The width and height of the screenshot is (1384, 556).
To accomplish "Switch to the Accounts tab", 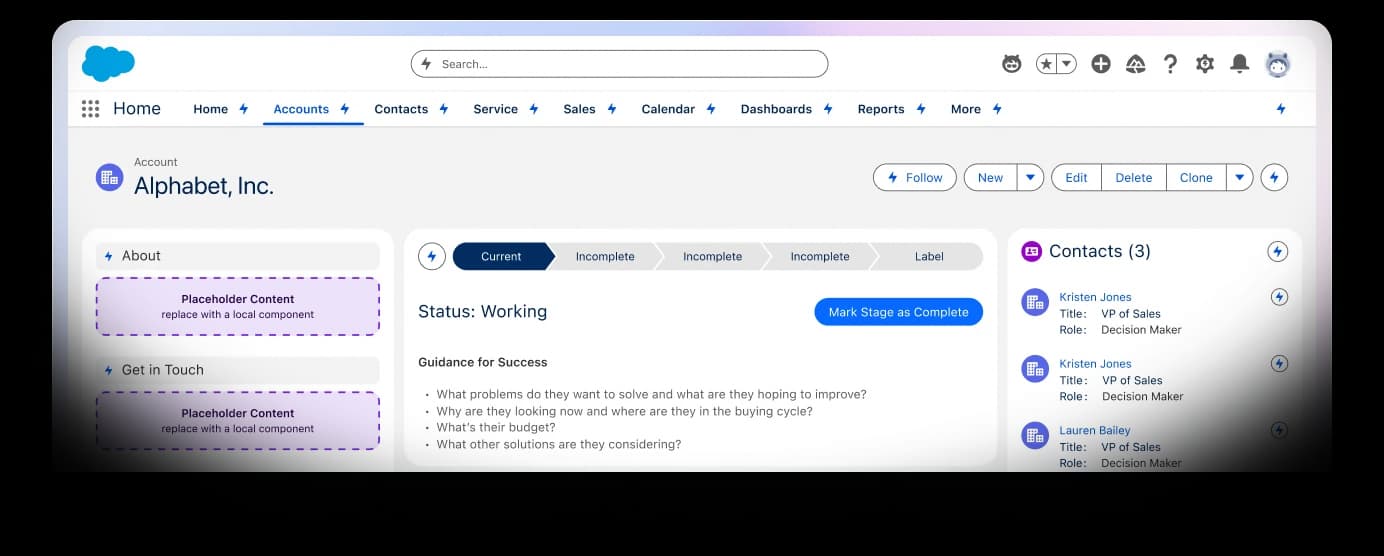I will [x=301, y=109].
